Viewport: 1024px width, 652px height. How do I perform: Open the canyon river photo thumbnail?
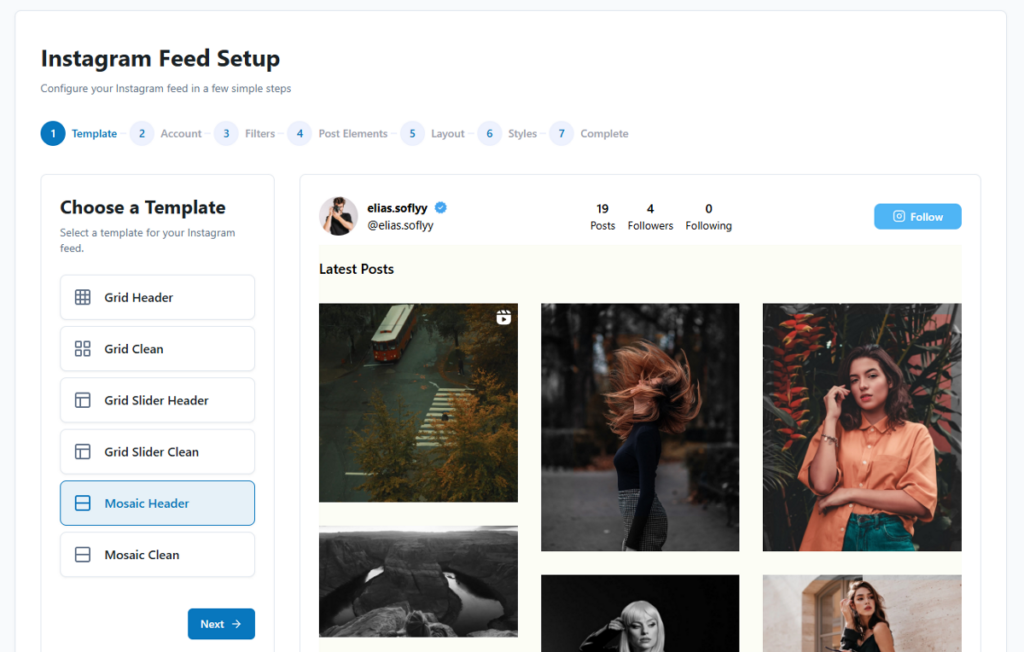[x=418, y=580]
